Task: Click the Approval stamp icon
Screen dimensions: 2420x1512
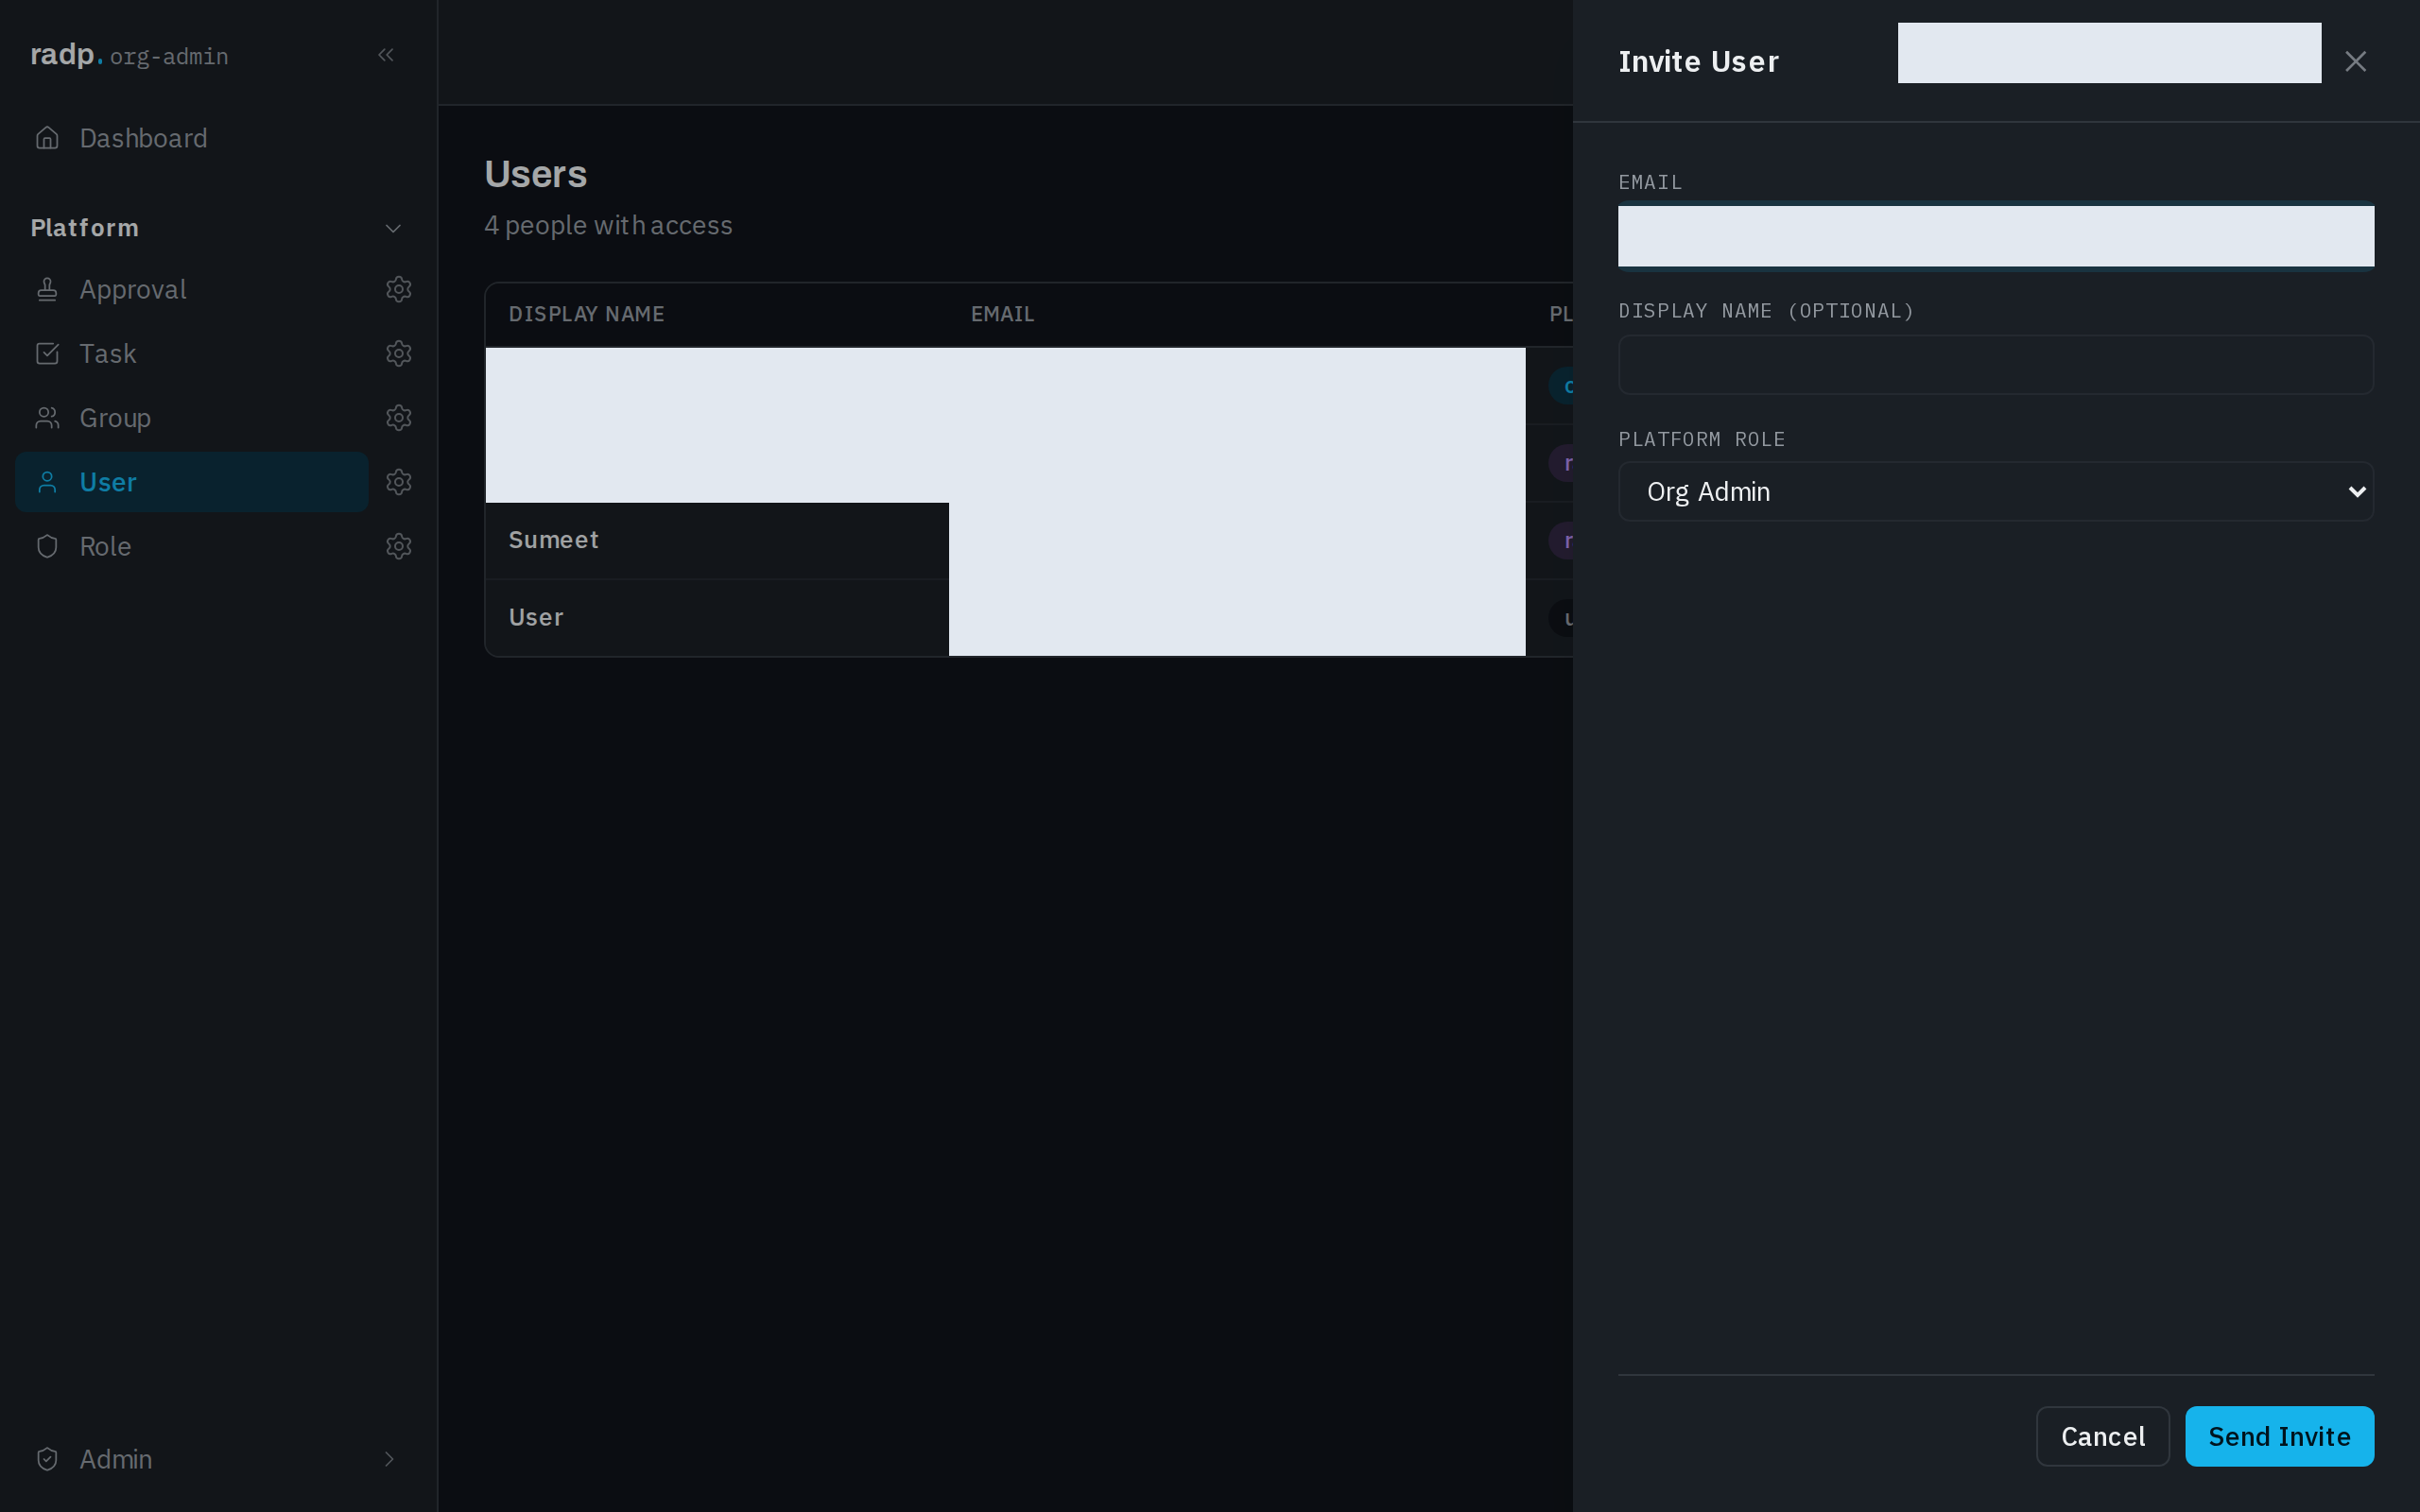Action: tap(47, 289)
